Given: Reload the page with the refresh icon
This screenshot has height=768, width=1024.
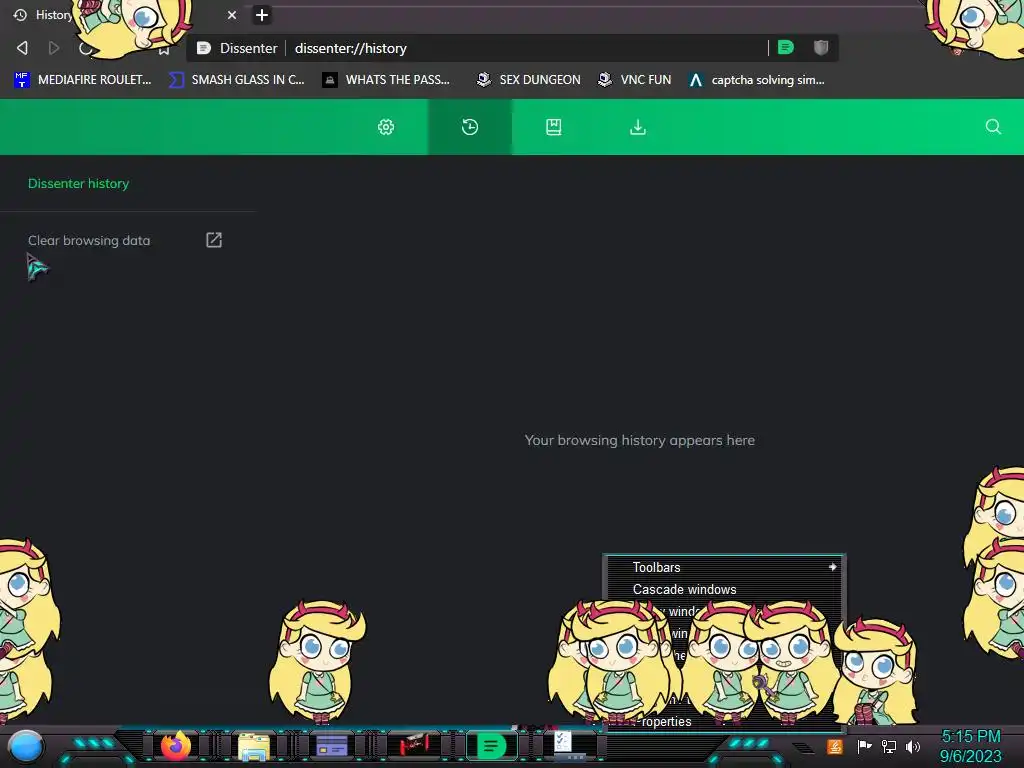Looking at the screenshot, I should click(86, 49).
